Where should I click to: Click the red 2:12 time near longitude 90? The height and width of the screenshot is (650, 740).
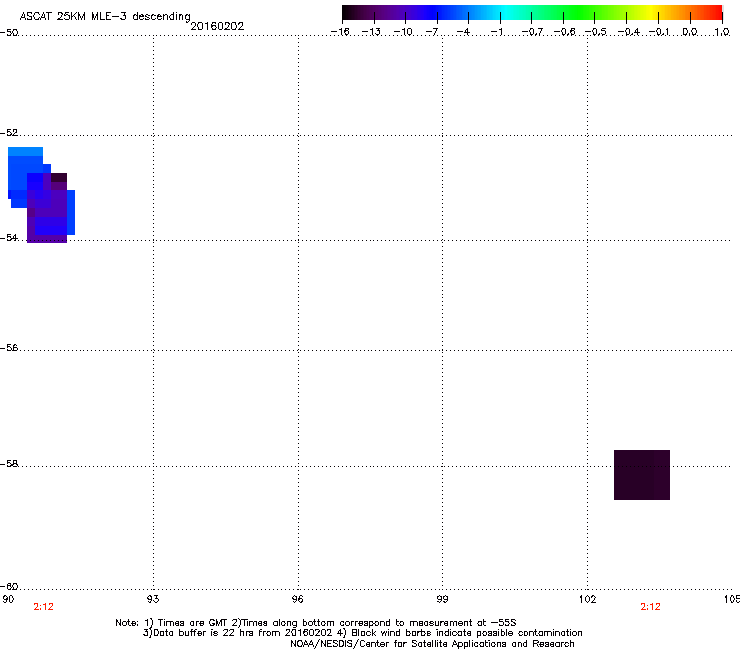tap(43, 607)
